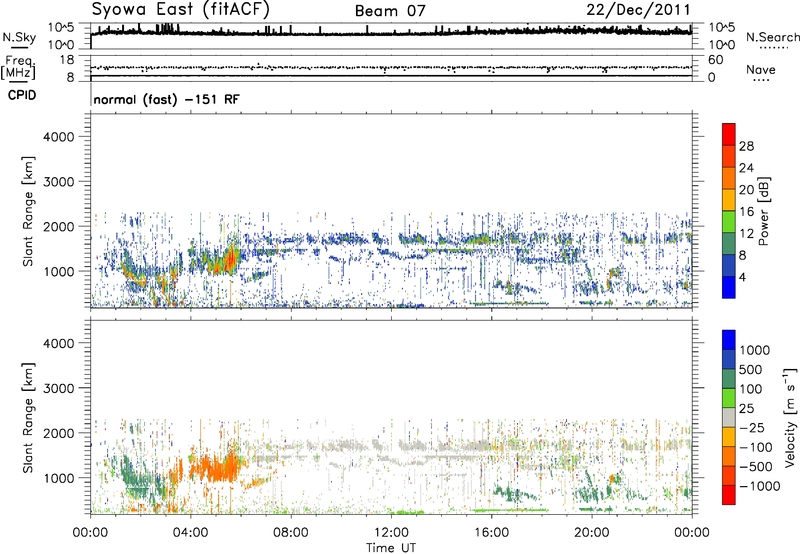Click the red segment of the Power colorbar
This screenshot has width=800, height=554.
pos(729,134)
